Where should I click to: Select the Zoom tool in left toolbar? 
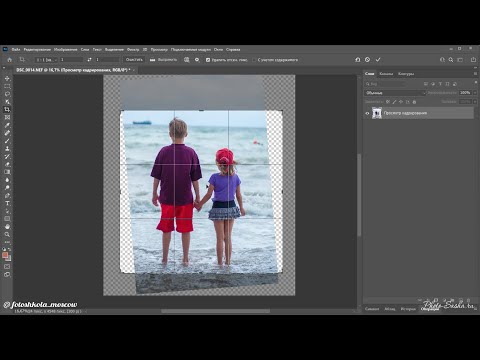[7, 234]
